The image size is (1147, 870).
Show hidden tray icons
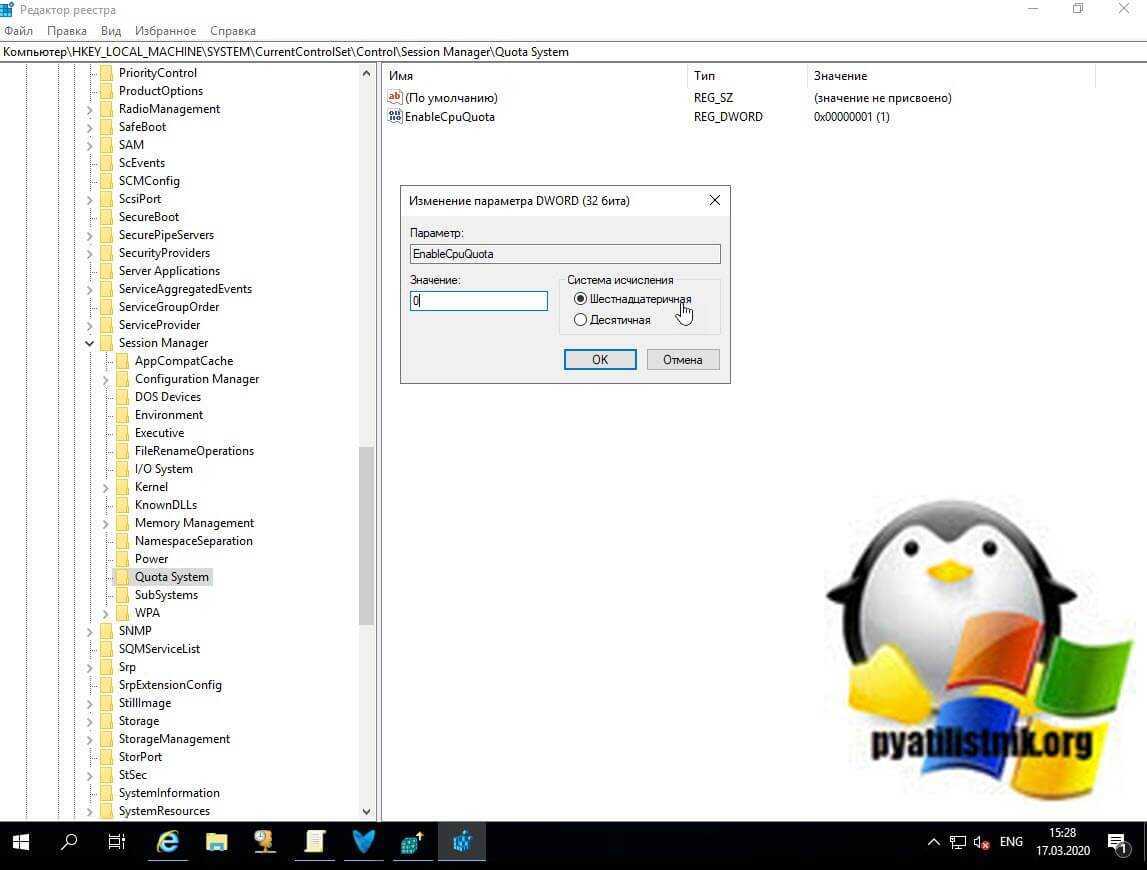(933, 843)
